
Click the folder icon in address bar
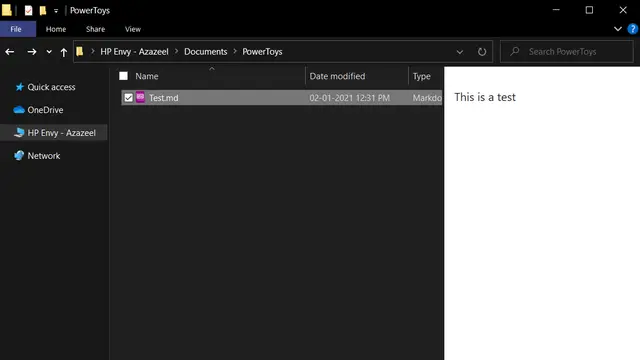click(x=80, y=51)
